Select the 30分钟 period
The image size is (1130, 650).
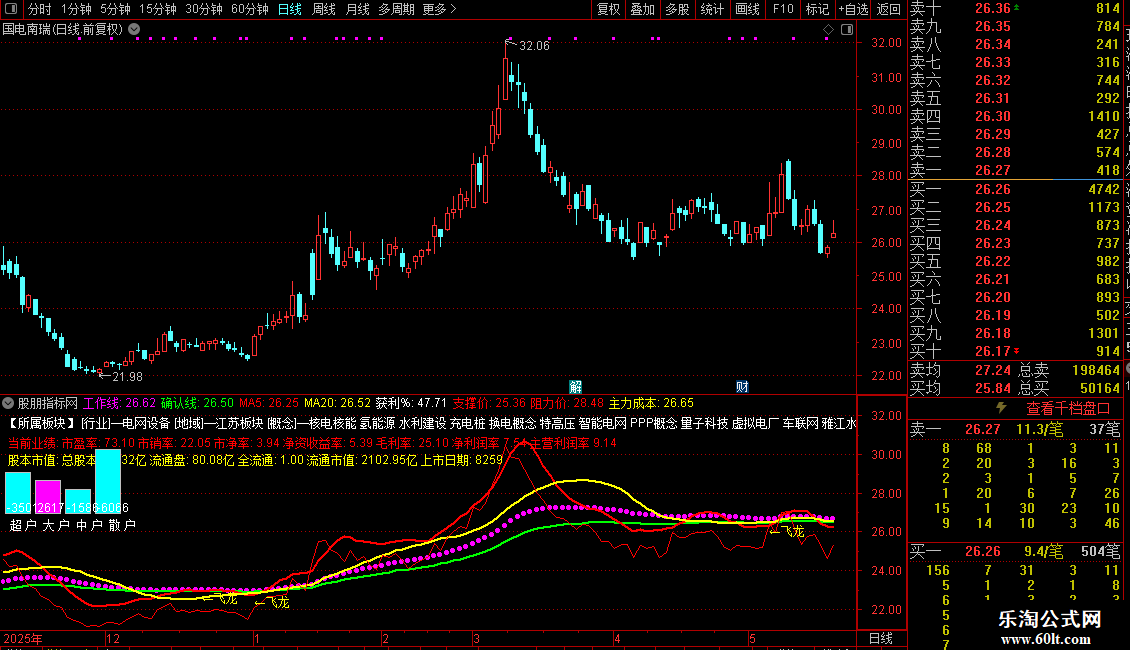click(203, 9)
